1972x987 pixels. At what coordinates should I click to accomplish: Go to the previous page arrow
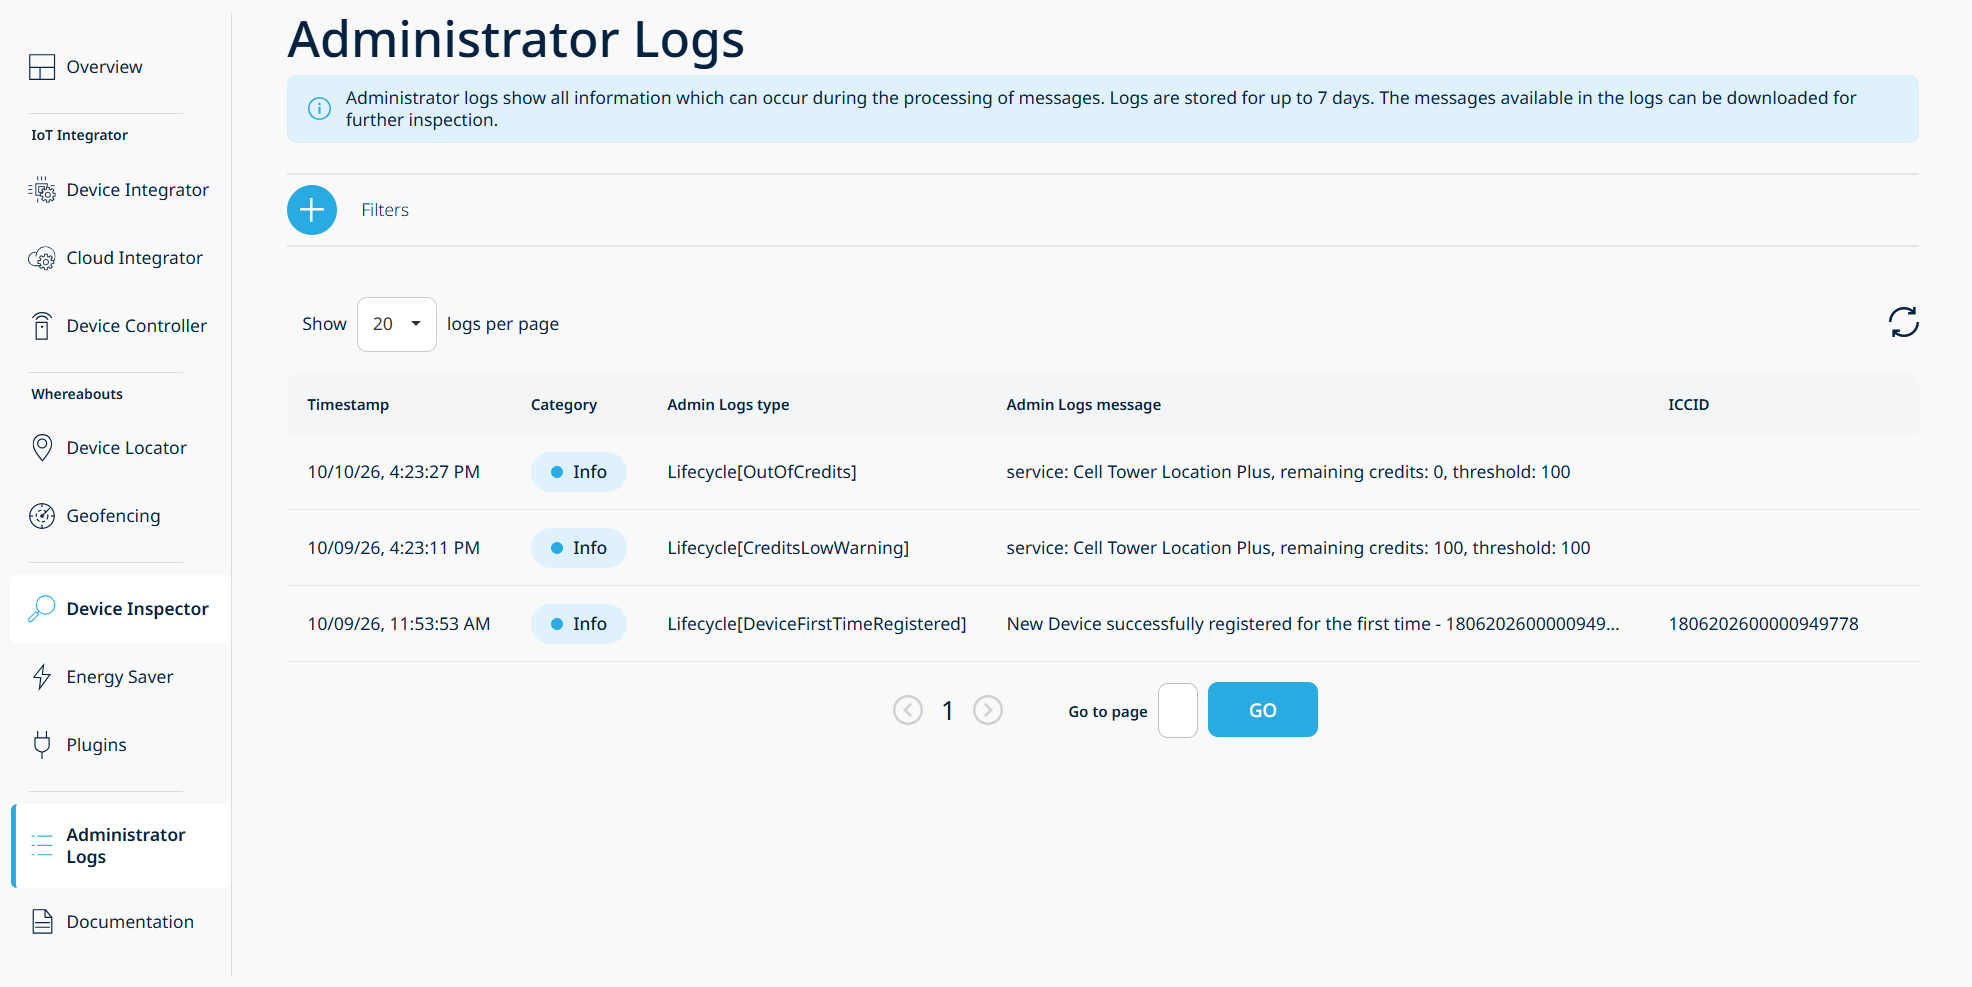coord(908,710)
